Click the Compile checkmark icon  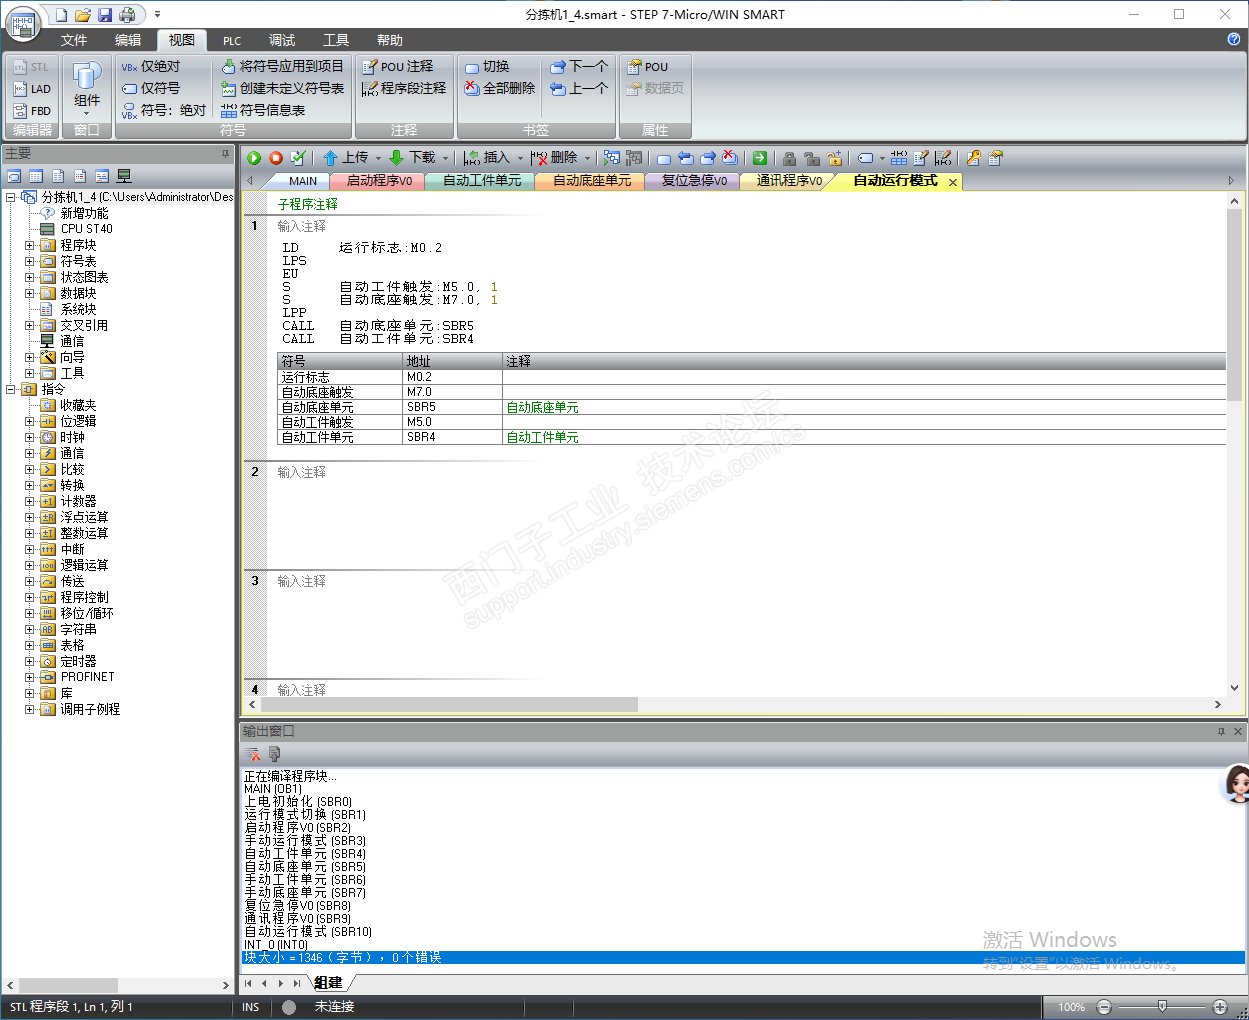[x=298, y=158]
